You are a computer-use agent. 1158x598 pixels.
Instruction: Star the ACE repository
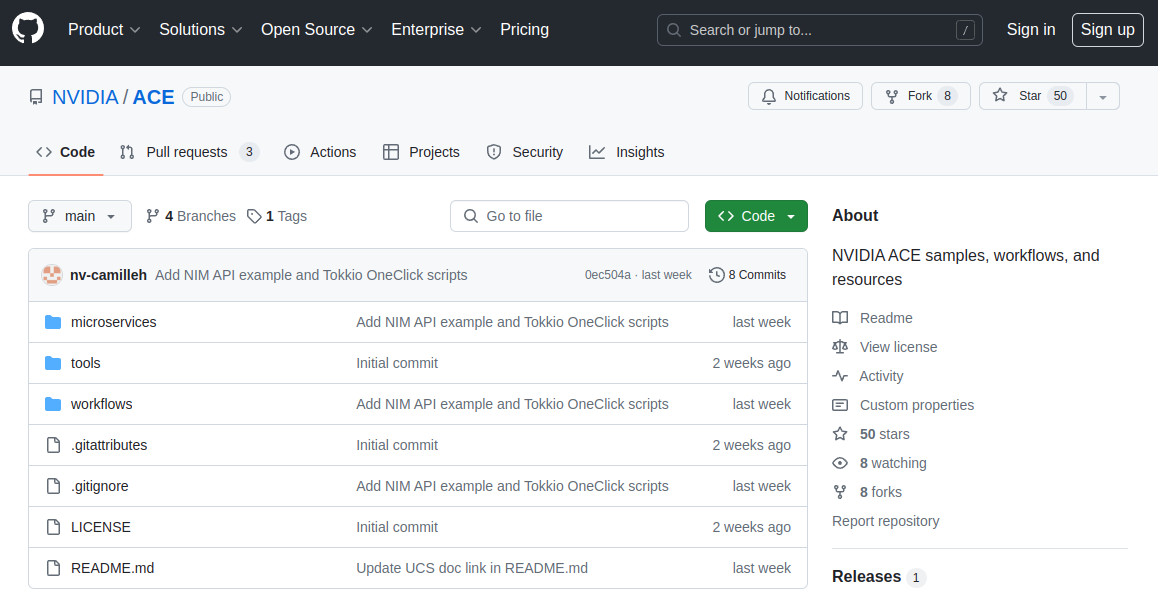[1032, 97]
